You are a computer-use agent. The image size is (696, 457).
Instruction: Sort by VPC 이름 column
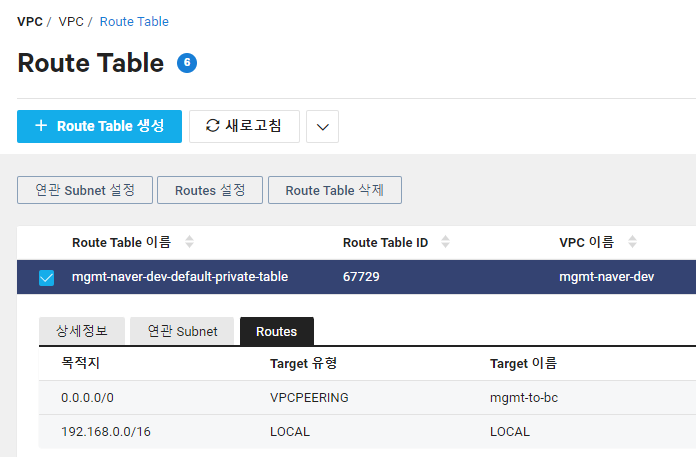click(631, 242)
